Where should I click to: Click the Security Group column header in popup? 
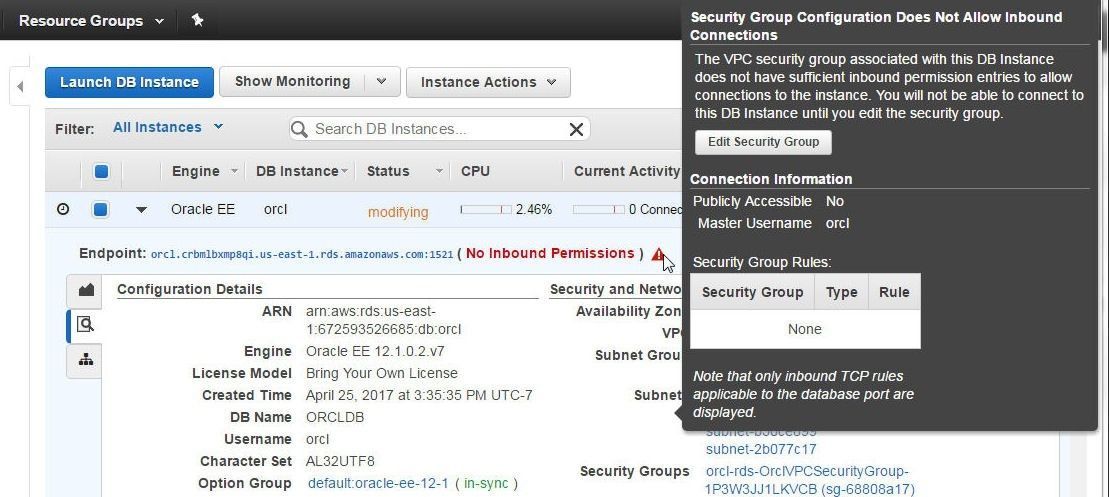[x=753, y=292]
